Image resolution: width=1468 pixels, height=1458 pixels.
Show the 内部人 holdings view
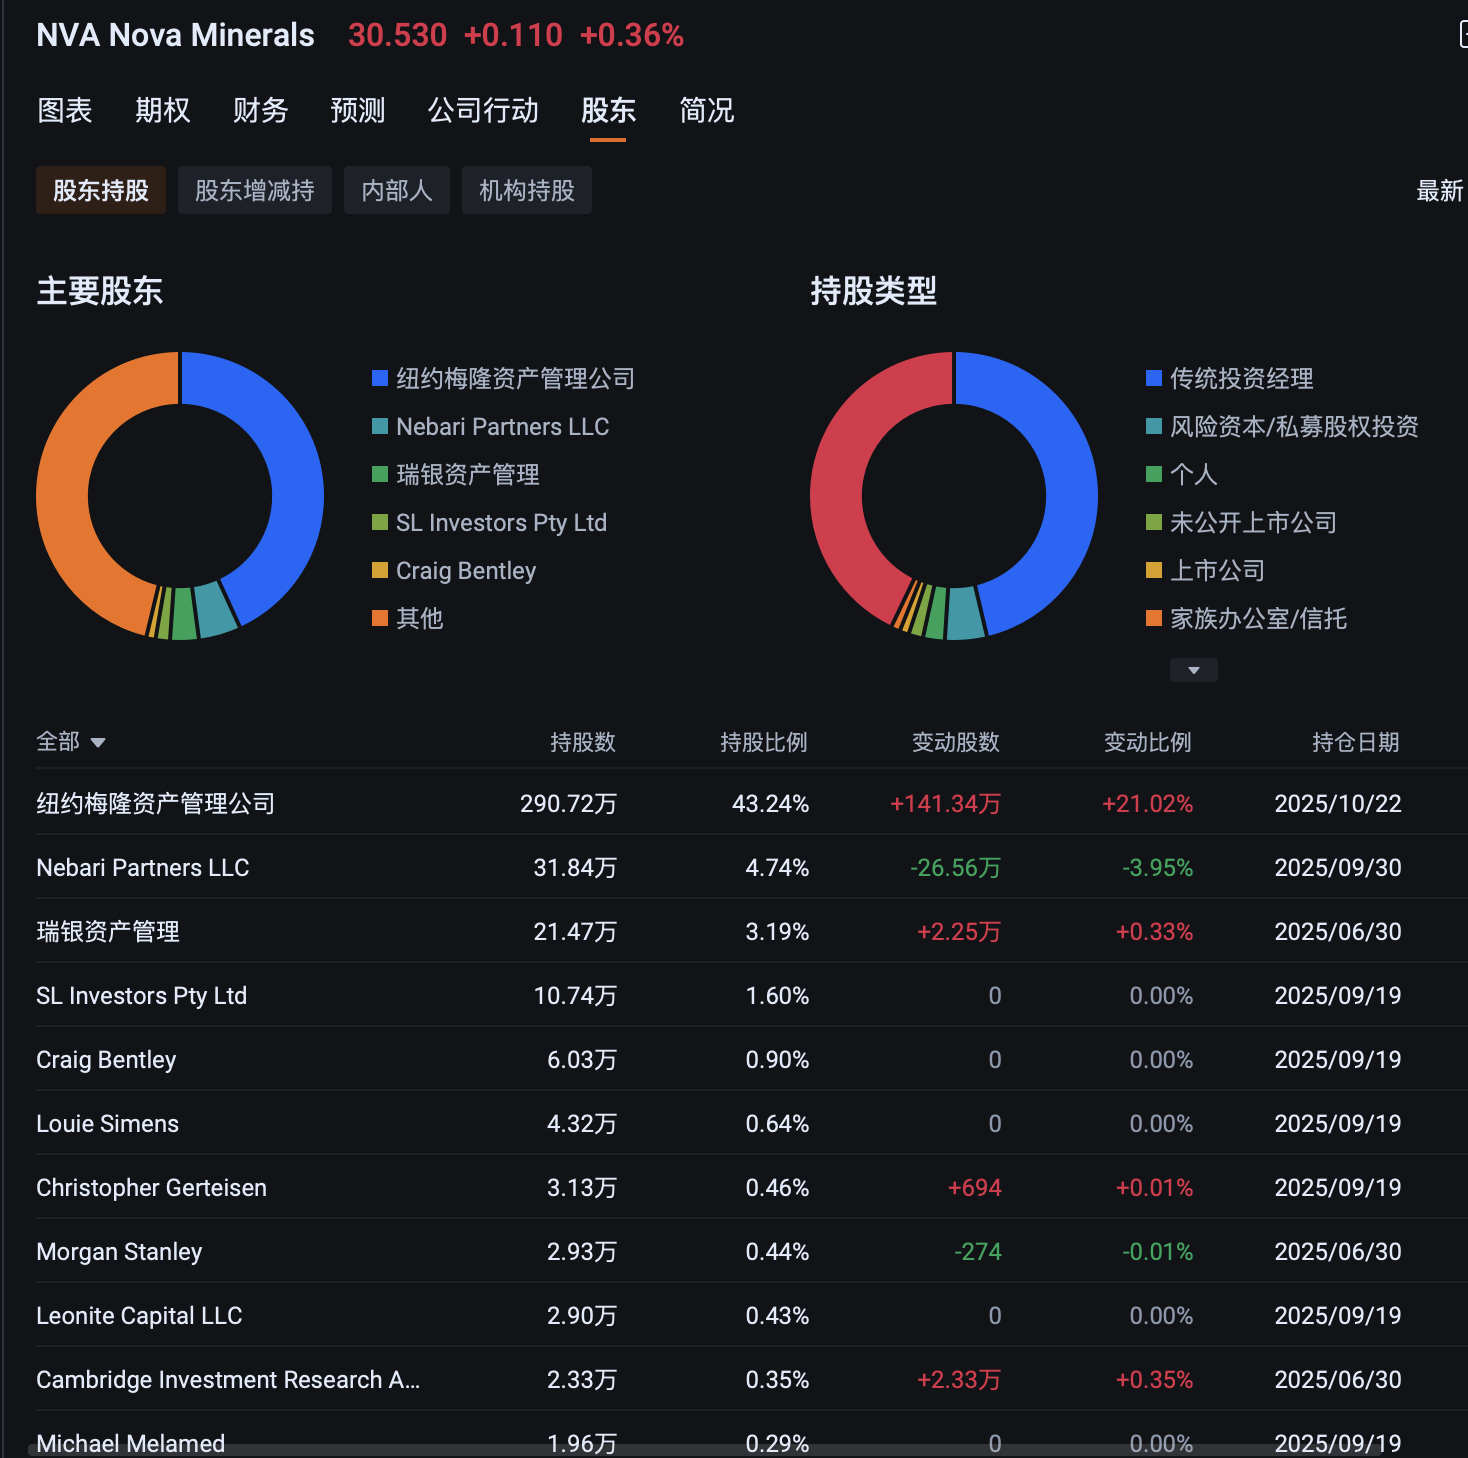pos(397,190)
